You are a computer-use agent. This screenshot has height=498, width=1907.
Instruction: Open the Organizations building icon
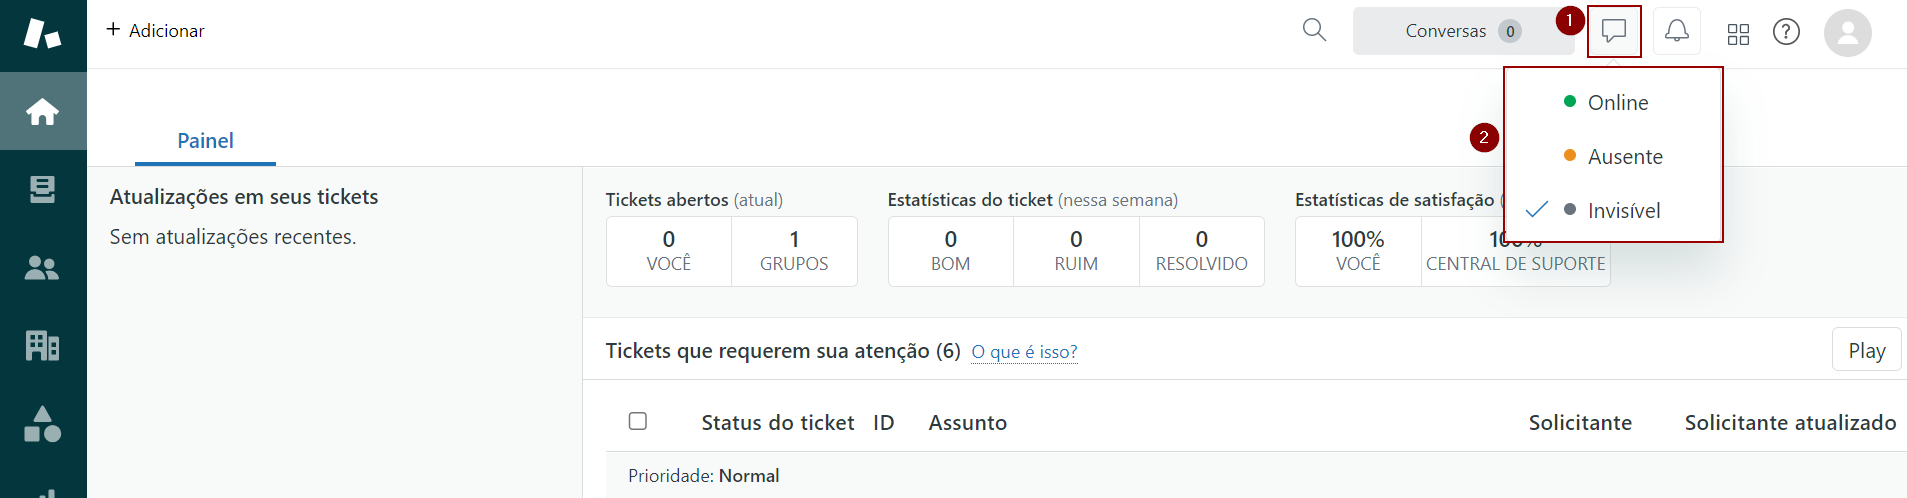(42, 345)
